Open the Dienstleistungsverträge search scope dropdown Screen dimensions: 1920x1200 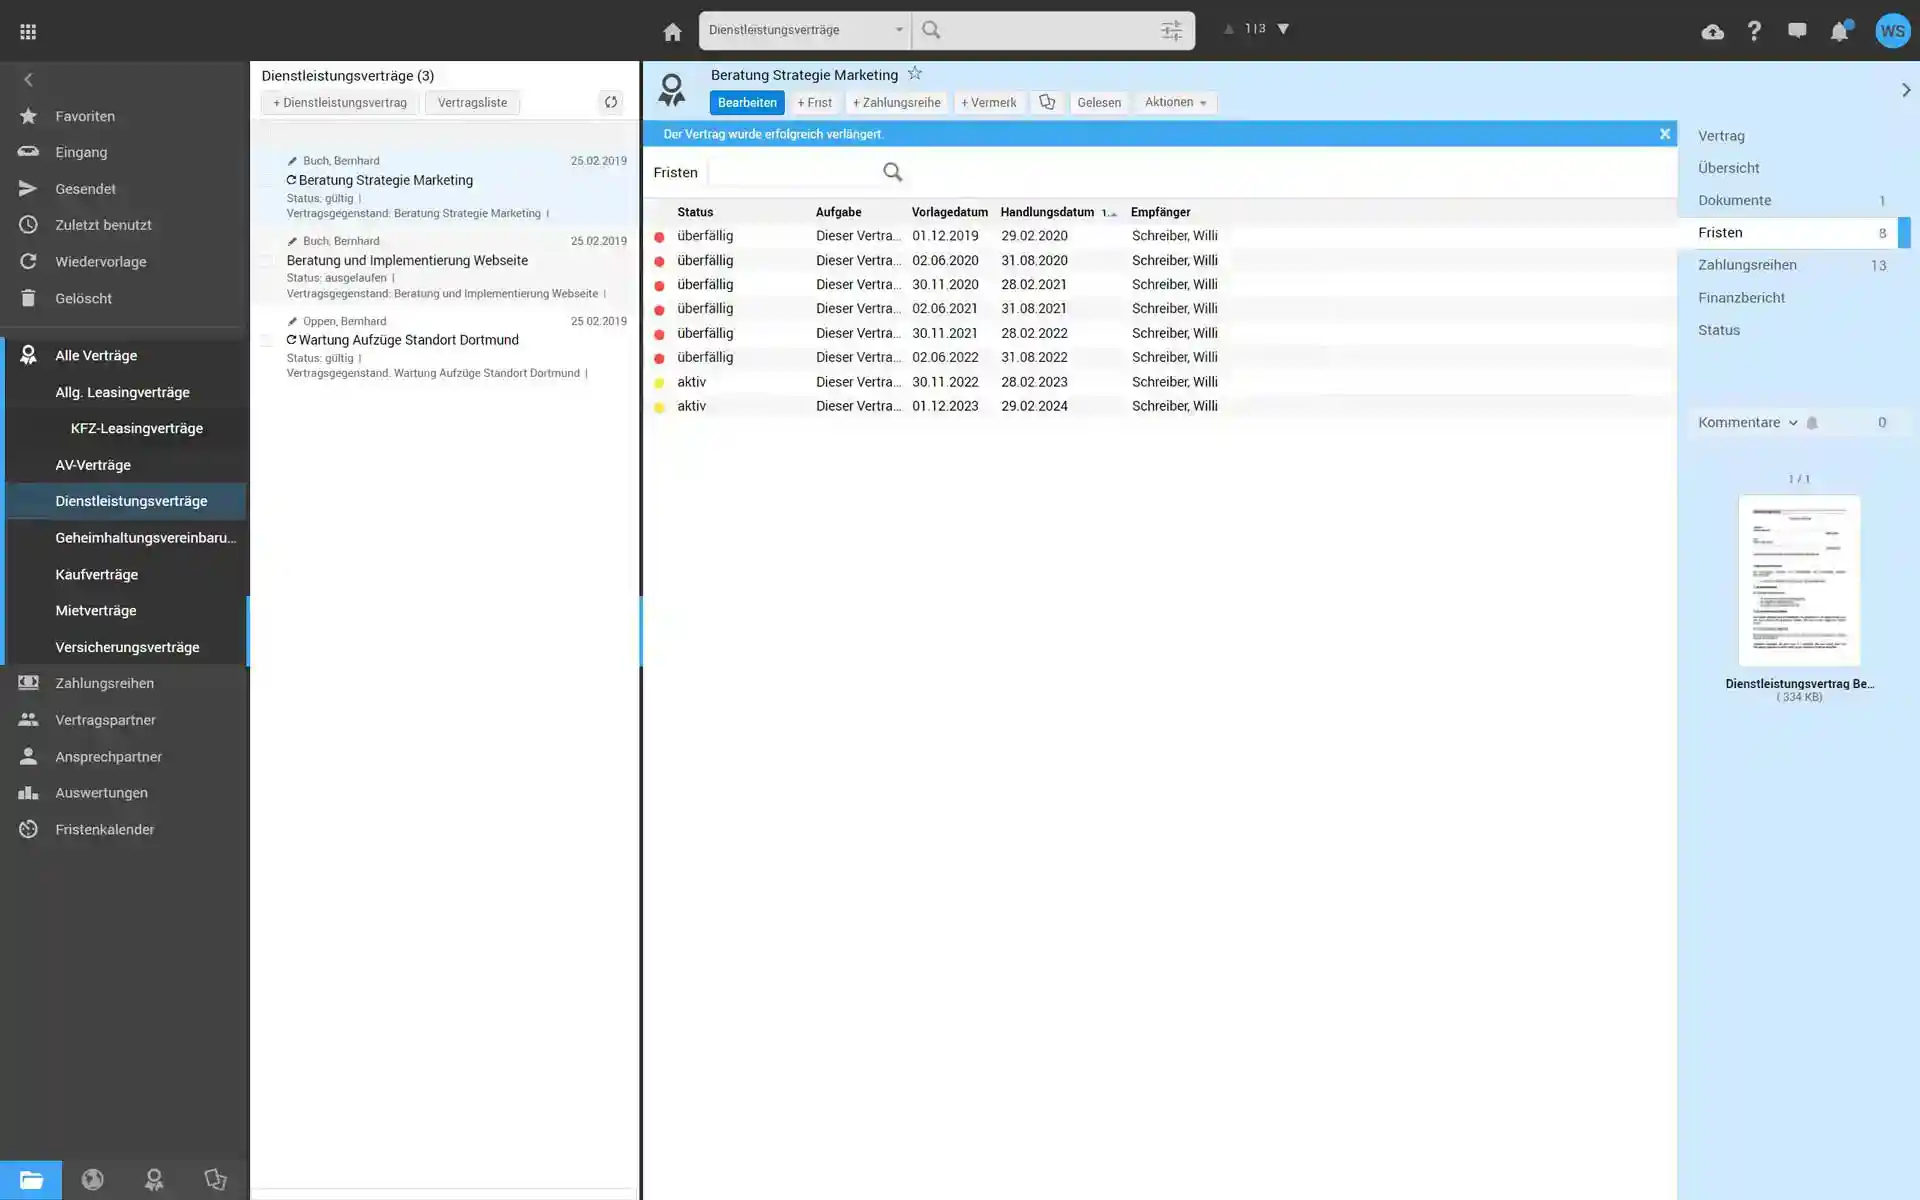pos(804,30)
